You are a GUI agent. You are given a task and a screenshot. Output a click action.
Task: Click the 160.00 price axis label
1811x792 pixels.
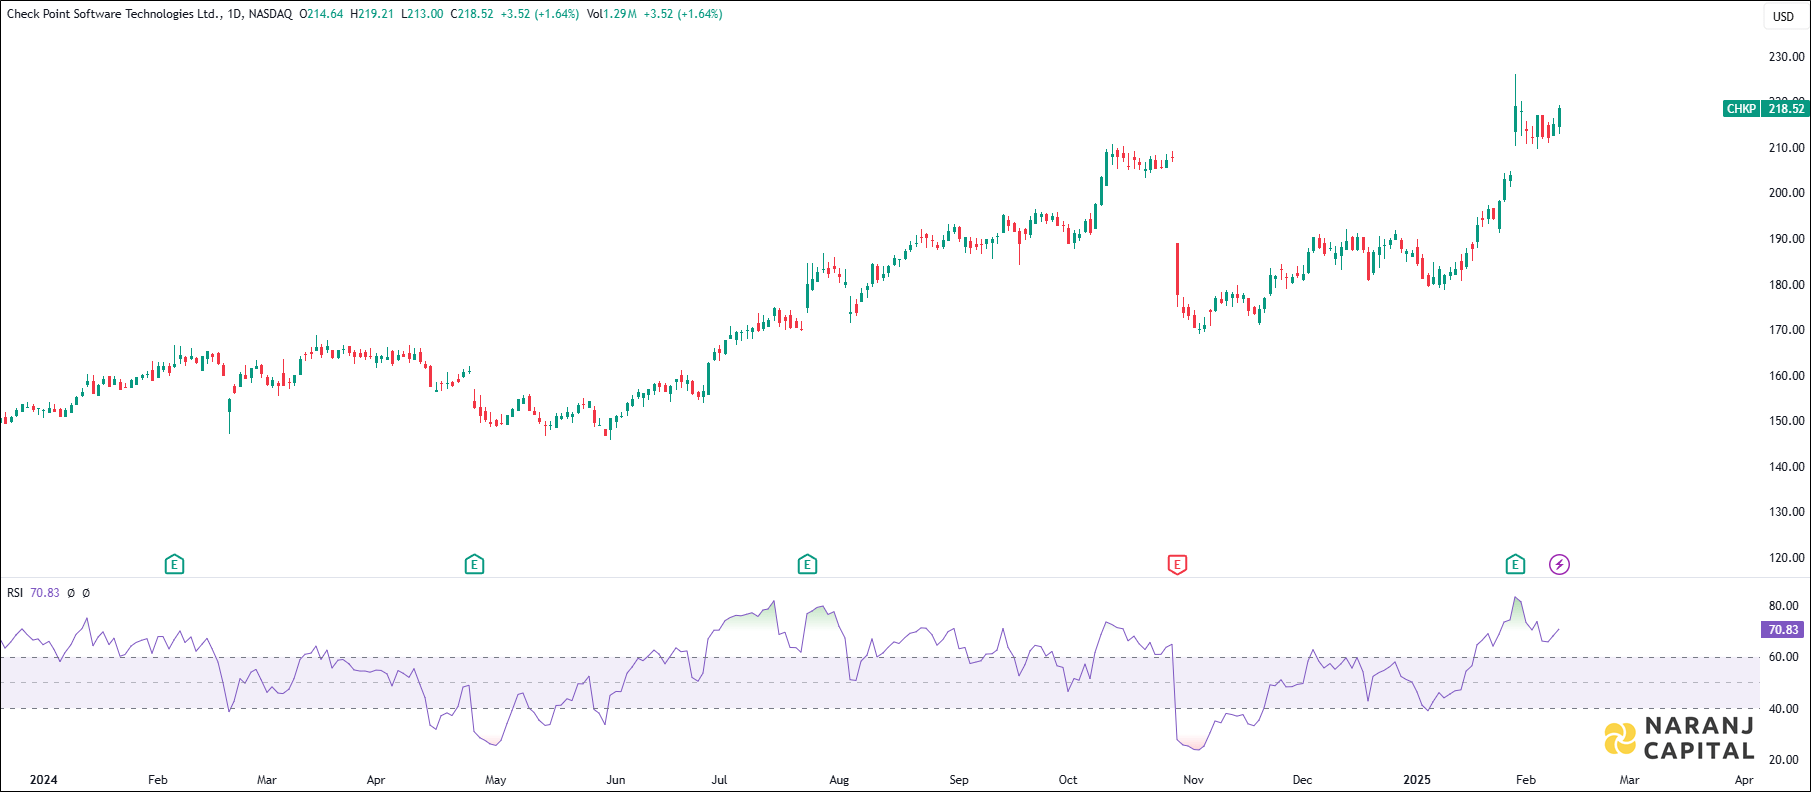(1786, 376)
